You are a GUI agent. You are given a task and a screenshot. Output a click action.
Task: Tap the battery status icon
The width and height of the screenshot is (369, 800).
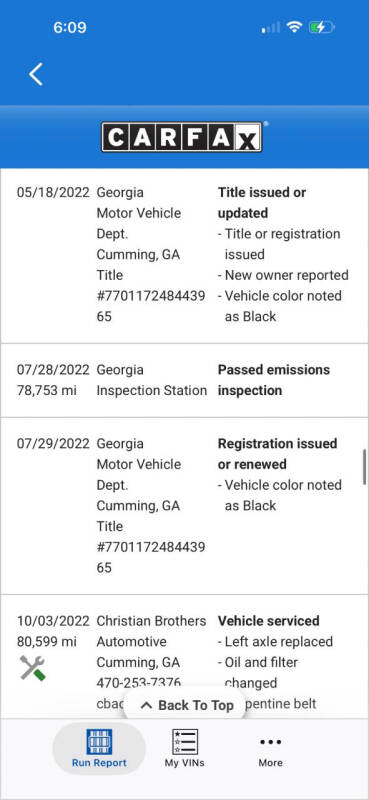(321, 27)
